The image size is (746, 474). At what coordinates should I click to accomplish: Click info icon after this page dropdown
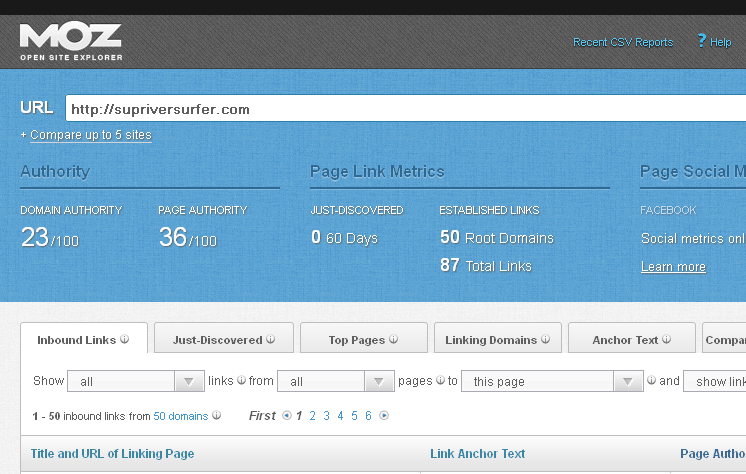(x=652, y=380)
